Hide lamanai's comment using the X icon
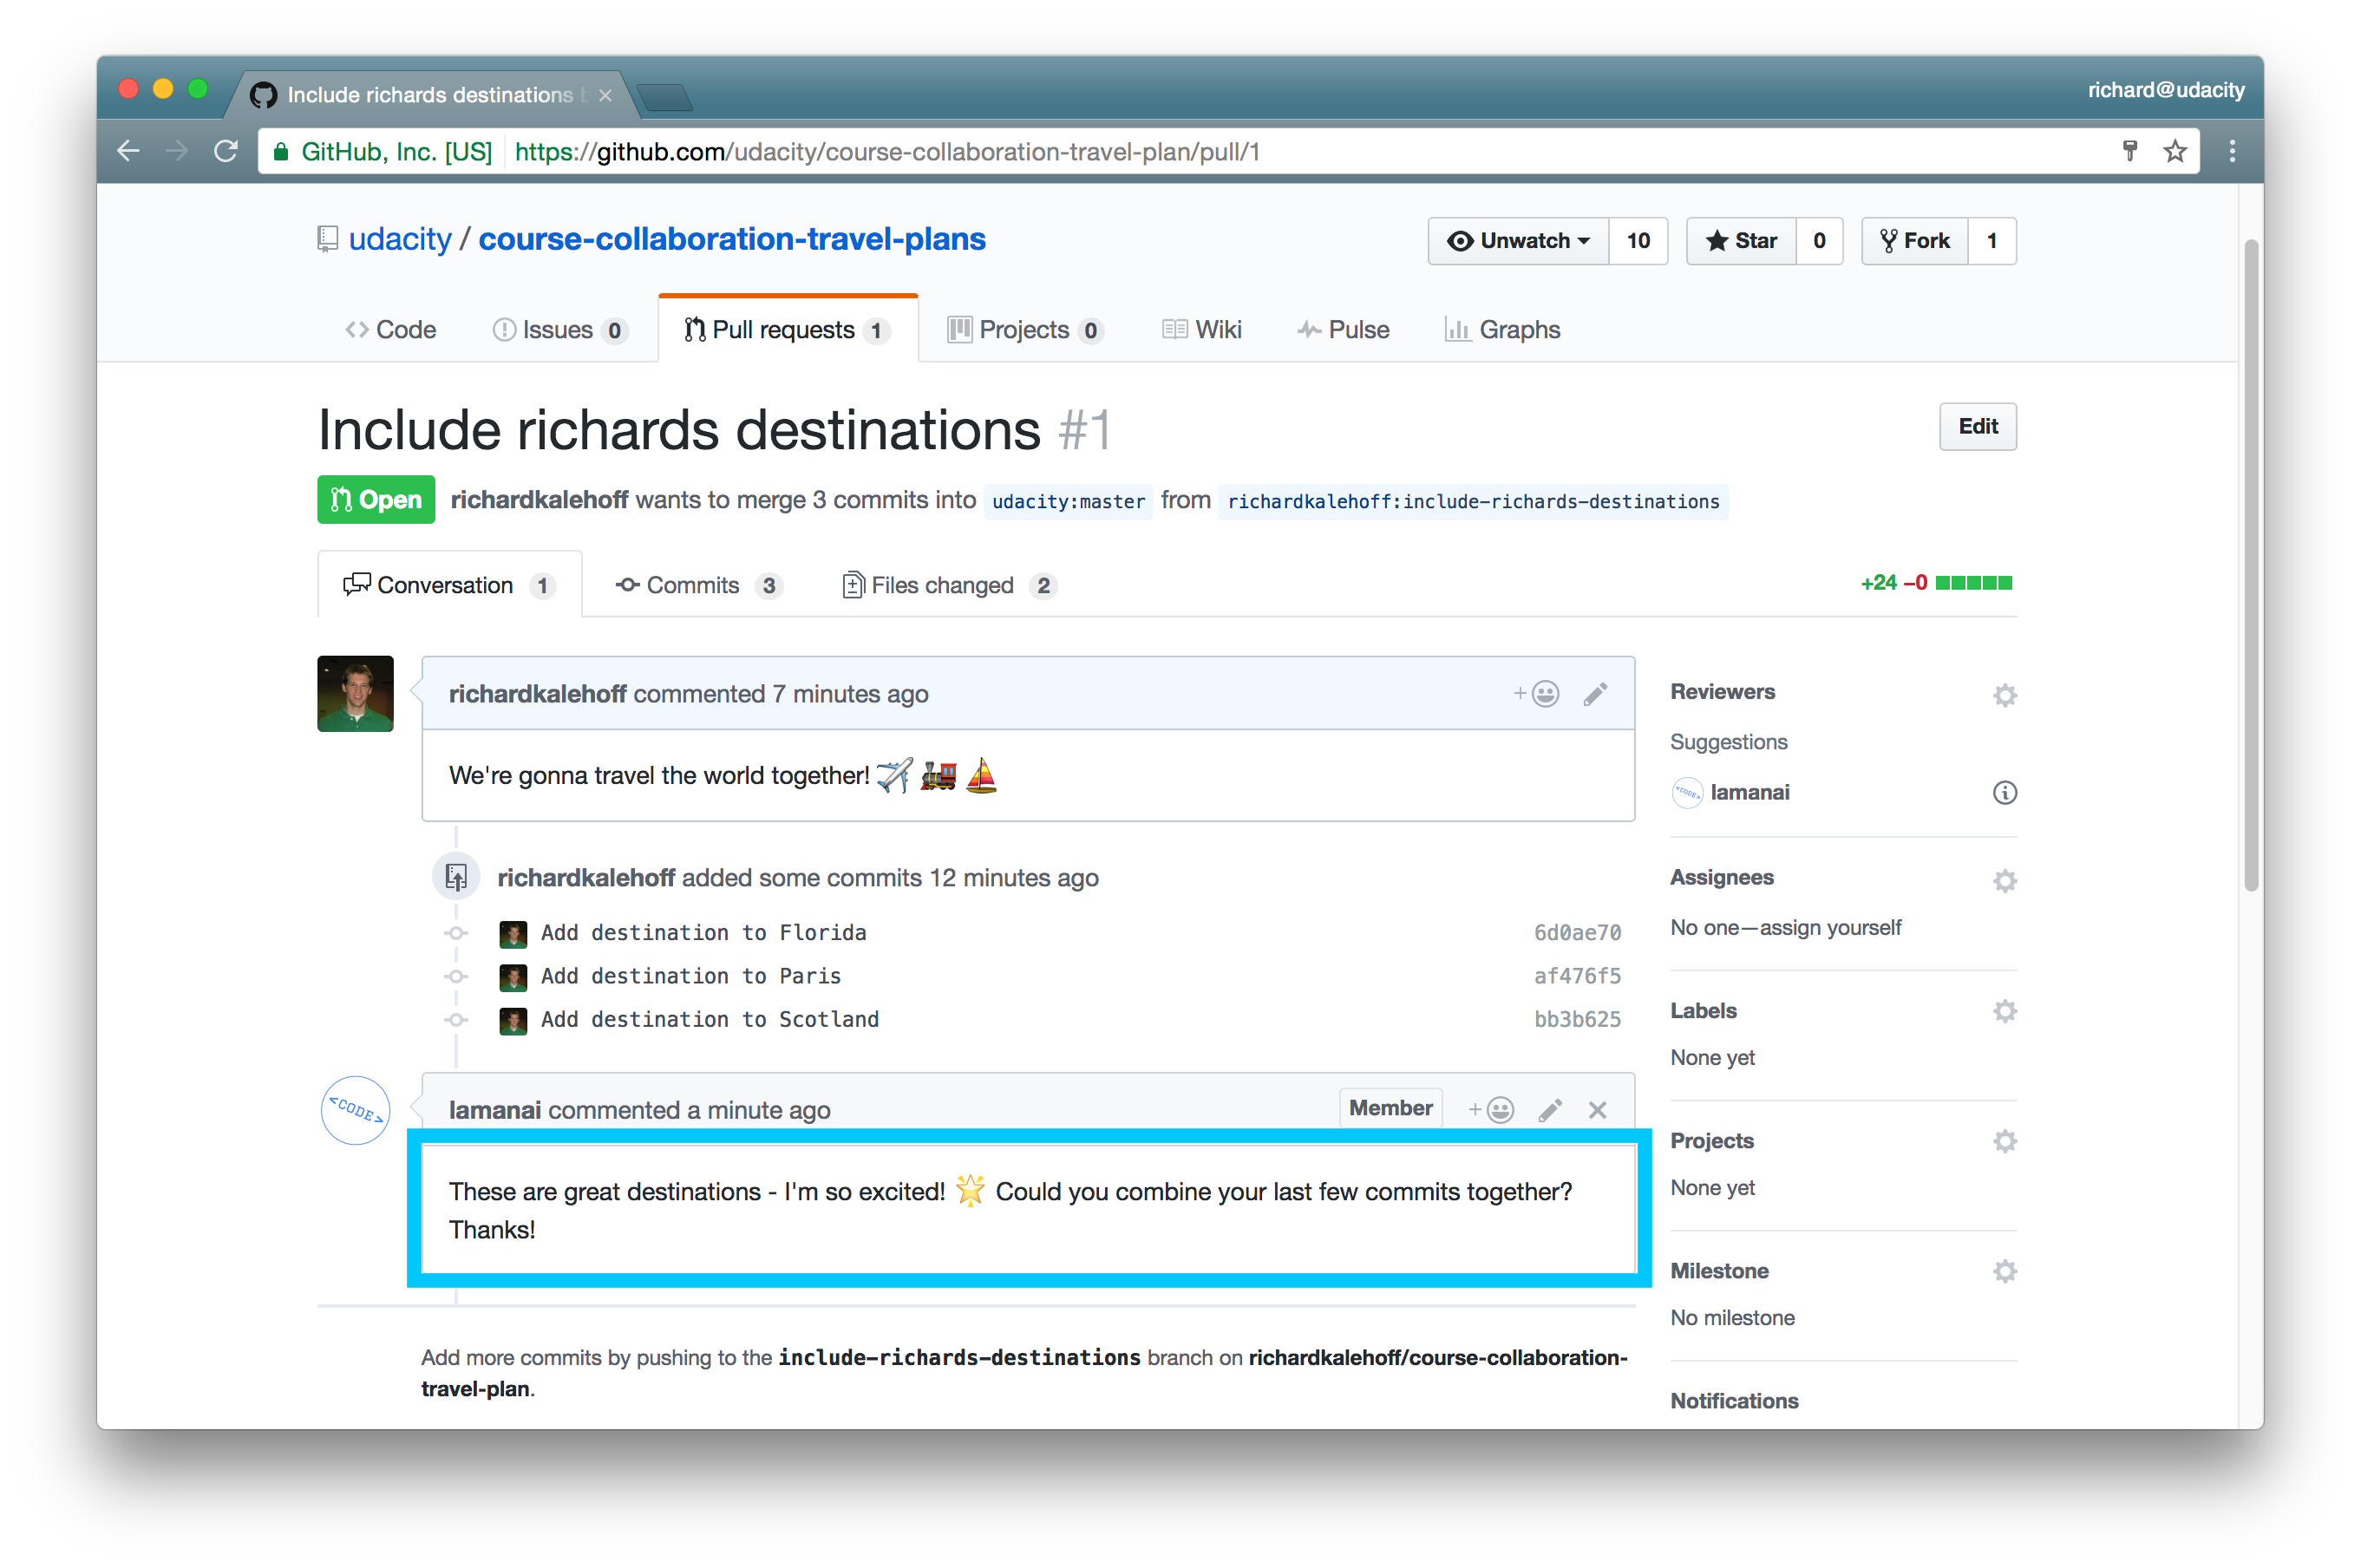Image resolution: width=2361 pixels, height=1568 pixels. coord(1597,1109)
